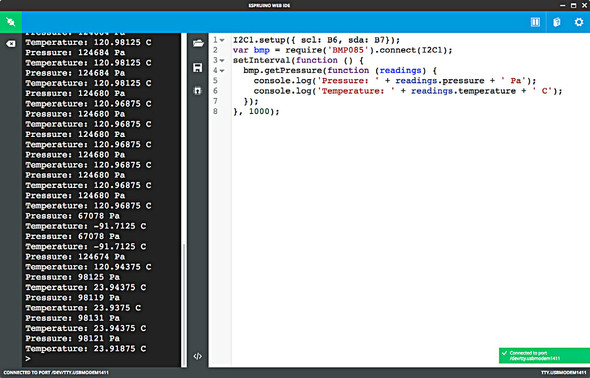Send code to Espruino with the chip icon

tap(198, 91)
